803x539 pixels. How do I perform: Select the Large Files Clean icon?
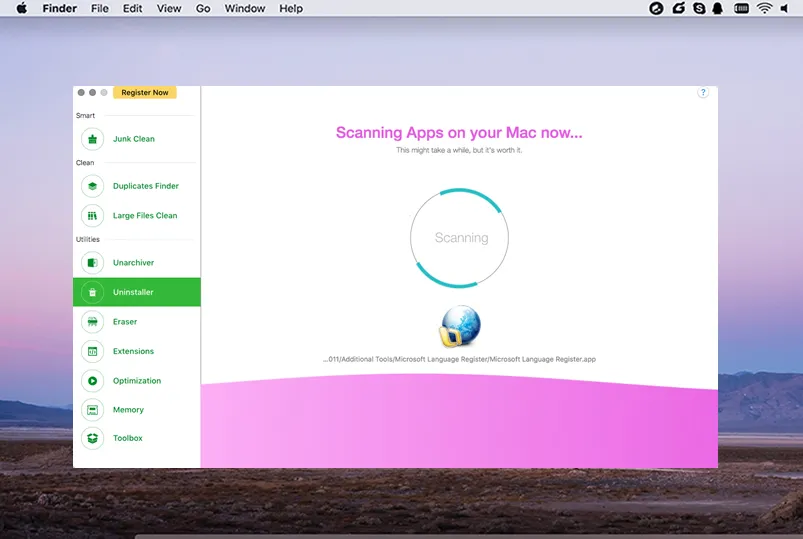click(x=92, y=216)
